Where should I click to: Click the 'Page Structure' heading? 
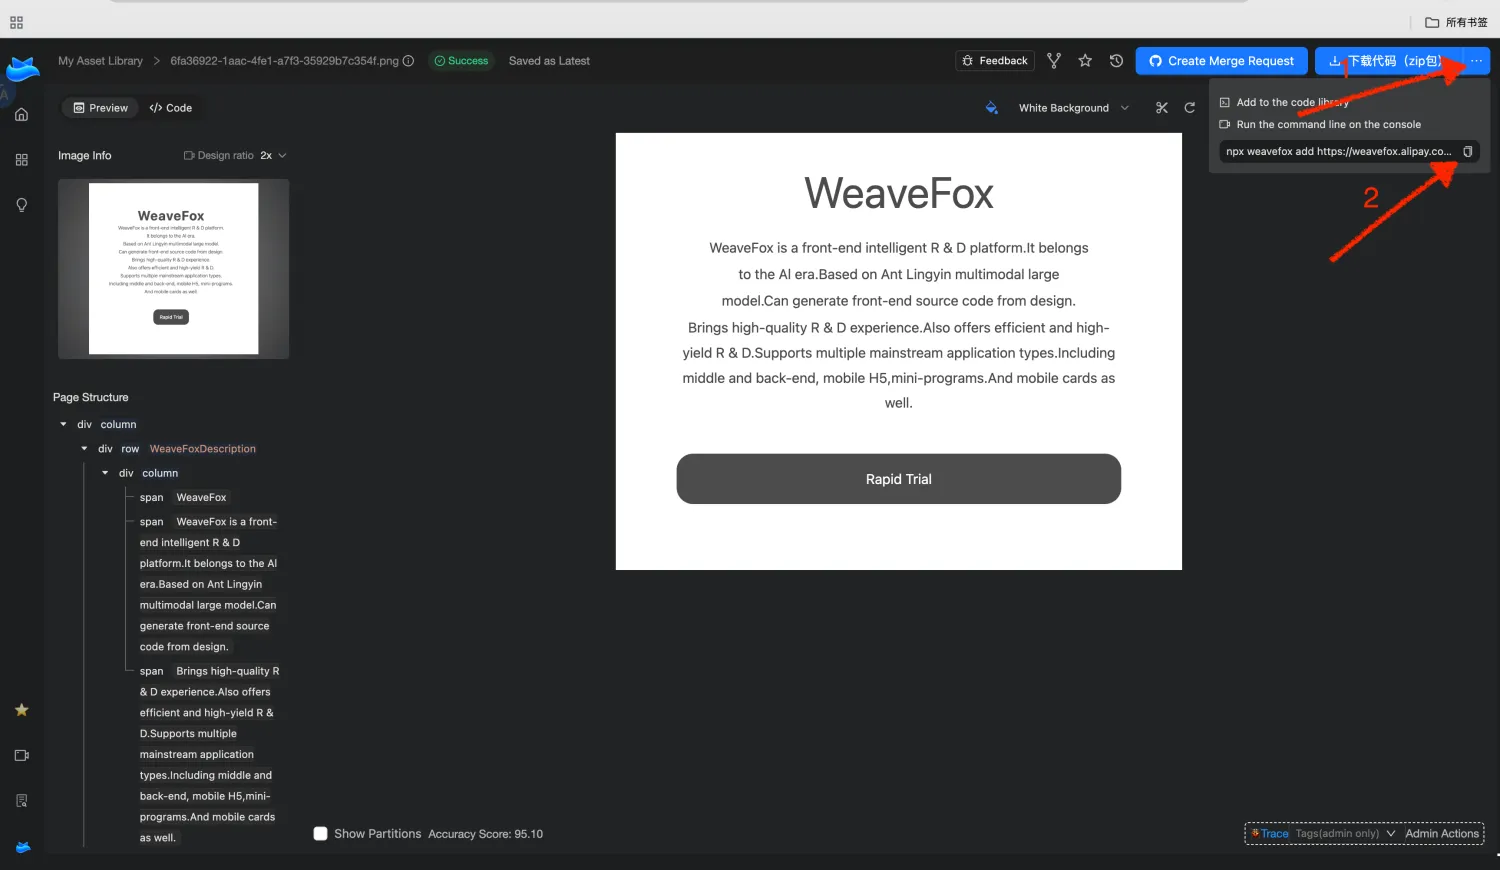pyautogui.click(x=91, y=398)
